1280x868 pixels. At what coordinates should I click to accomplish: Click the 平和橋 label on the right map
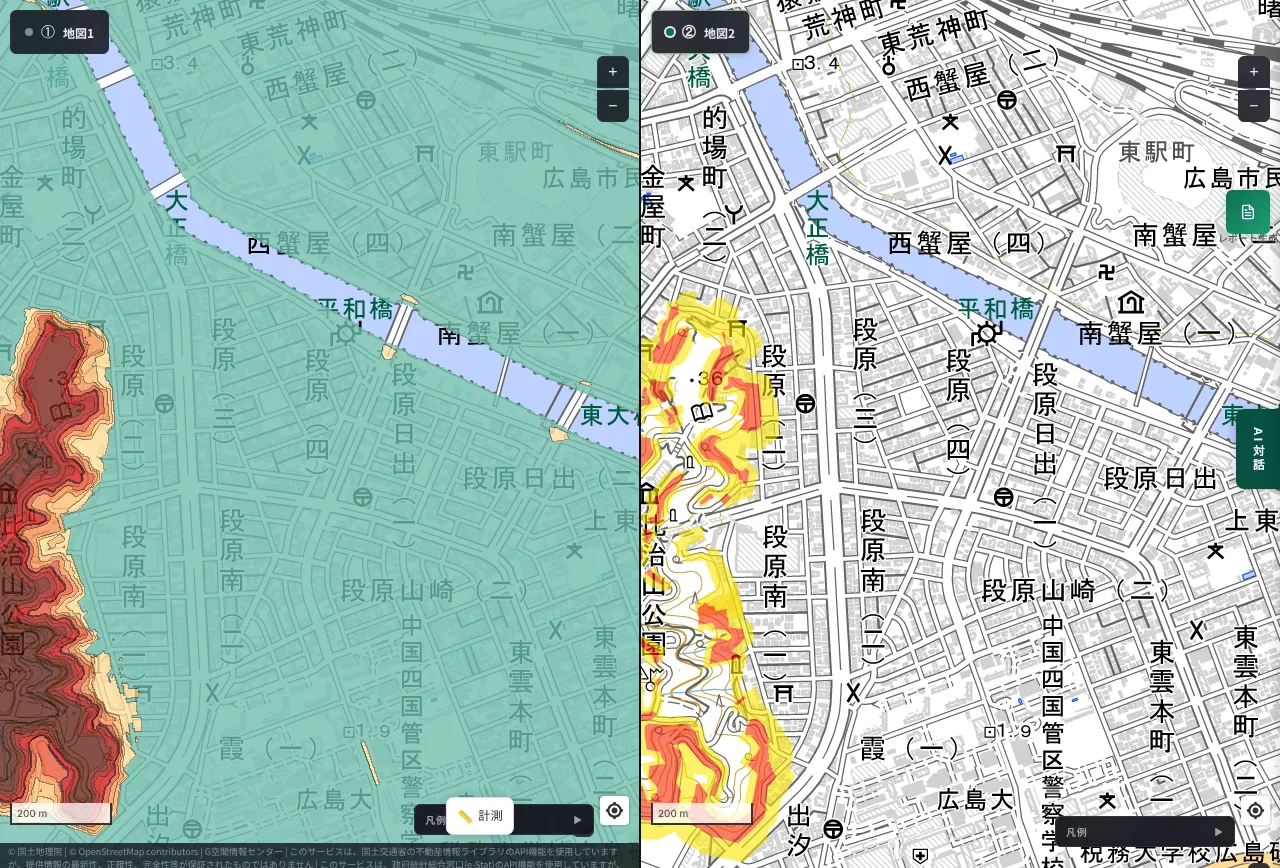[996, 309]
